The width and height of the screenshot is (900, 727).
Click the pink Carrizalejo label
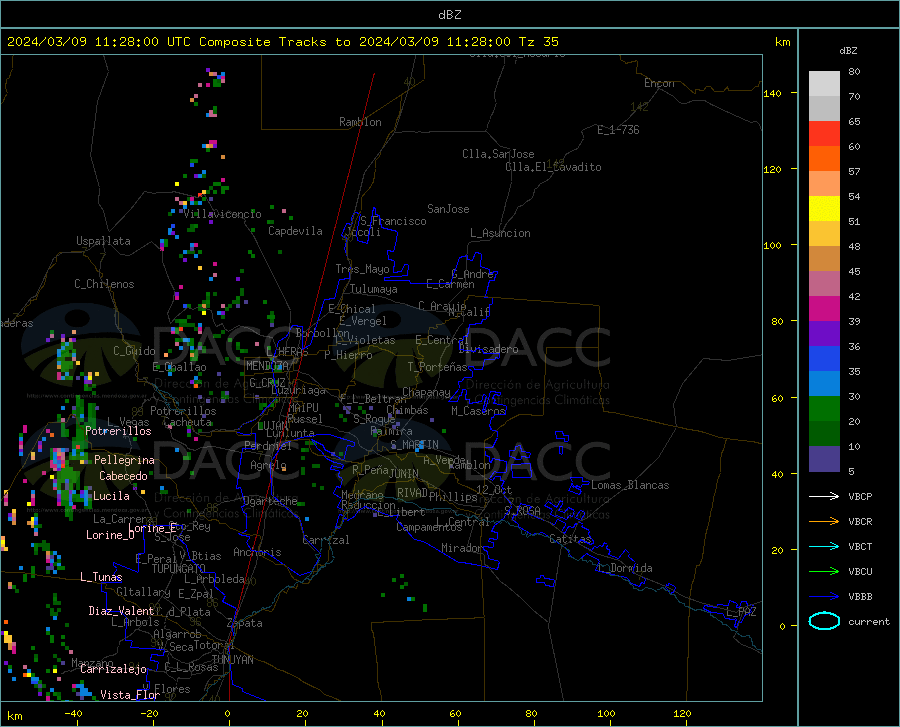pos(113,669)
